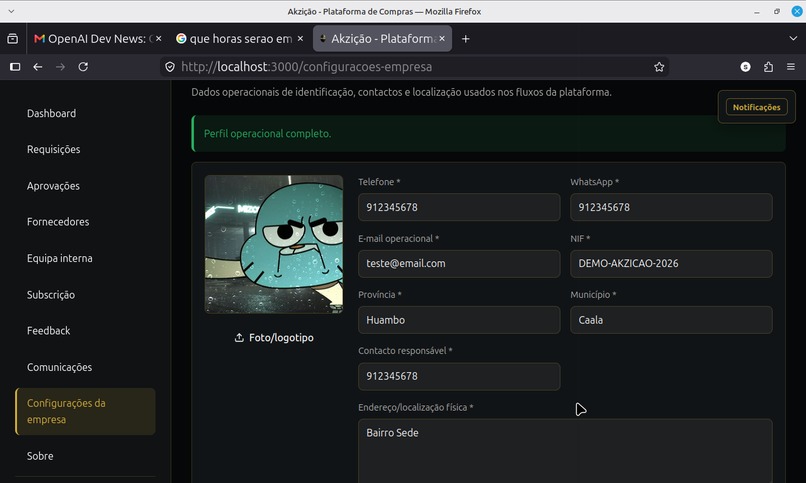Open the Firefox hamburger menu
806x483 pixels.
(x=791, y=67)
